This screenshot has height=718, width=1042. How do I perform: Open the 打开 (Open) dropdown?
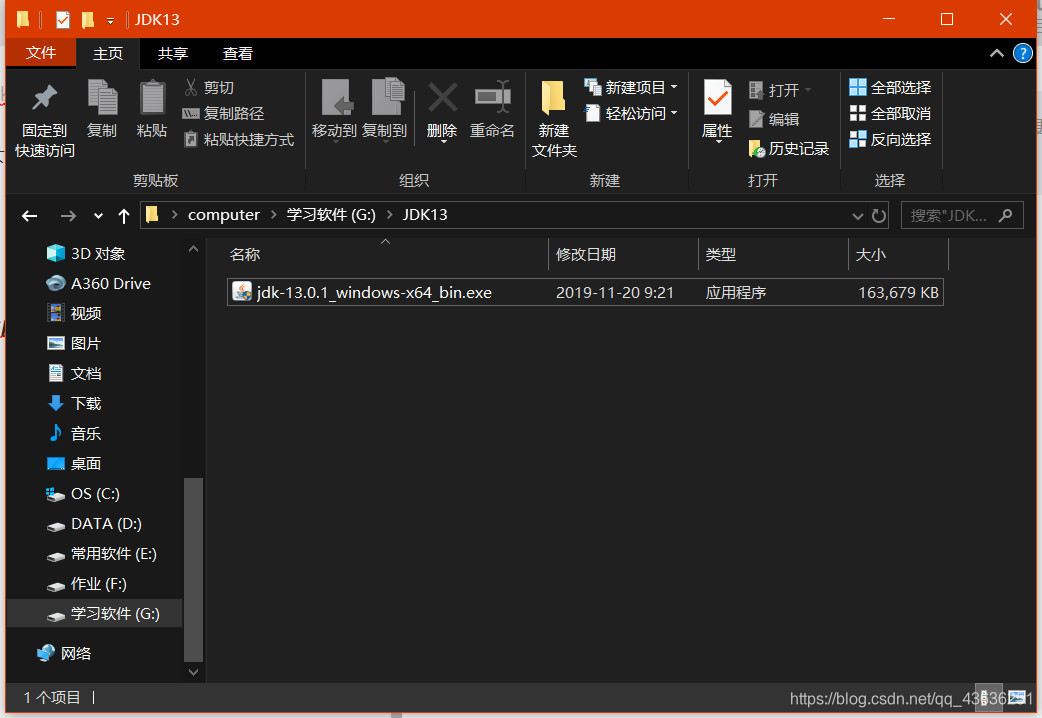pyautogui.click(x=808, y=90)
